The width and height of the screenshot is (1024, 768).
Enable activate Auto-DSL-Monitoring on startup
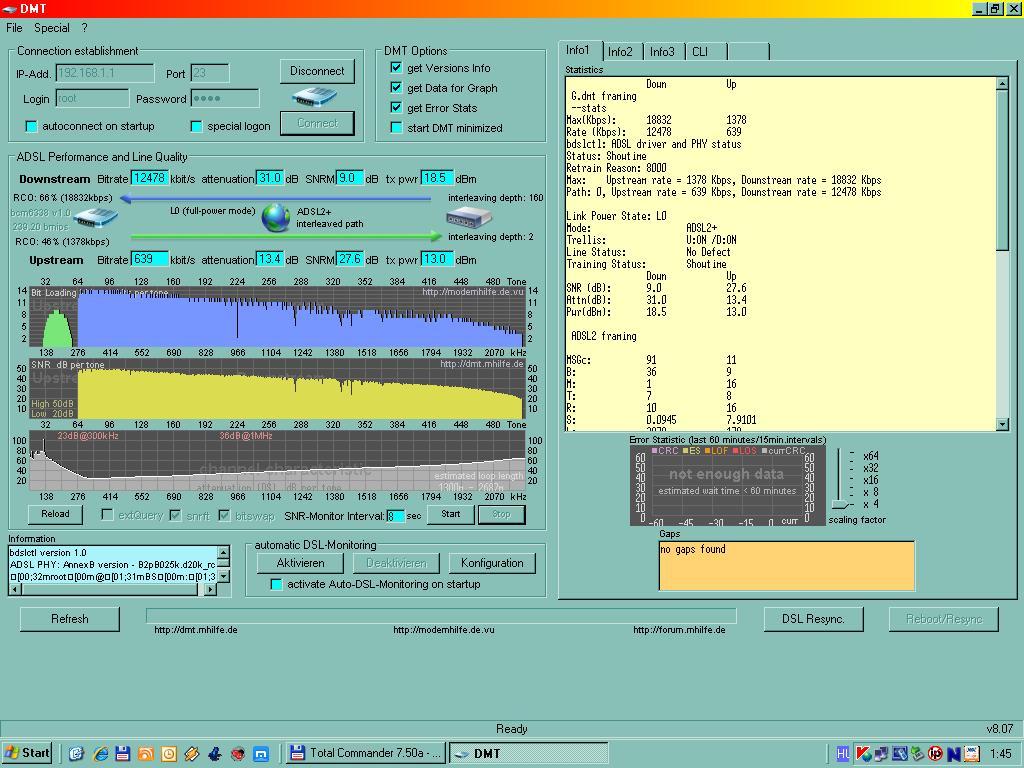pyautogui.click(x=276, y=584)
